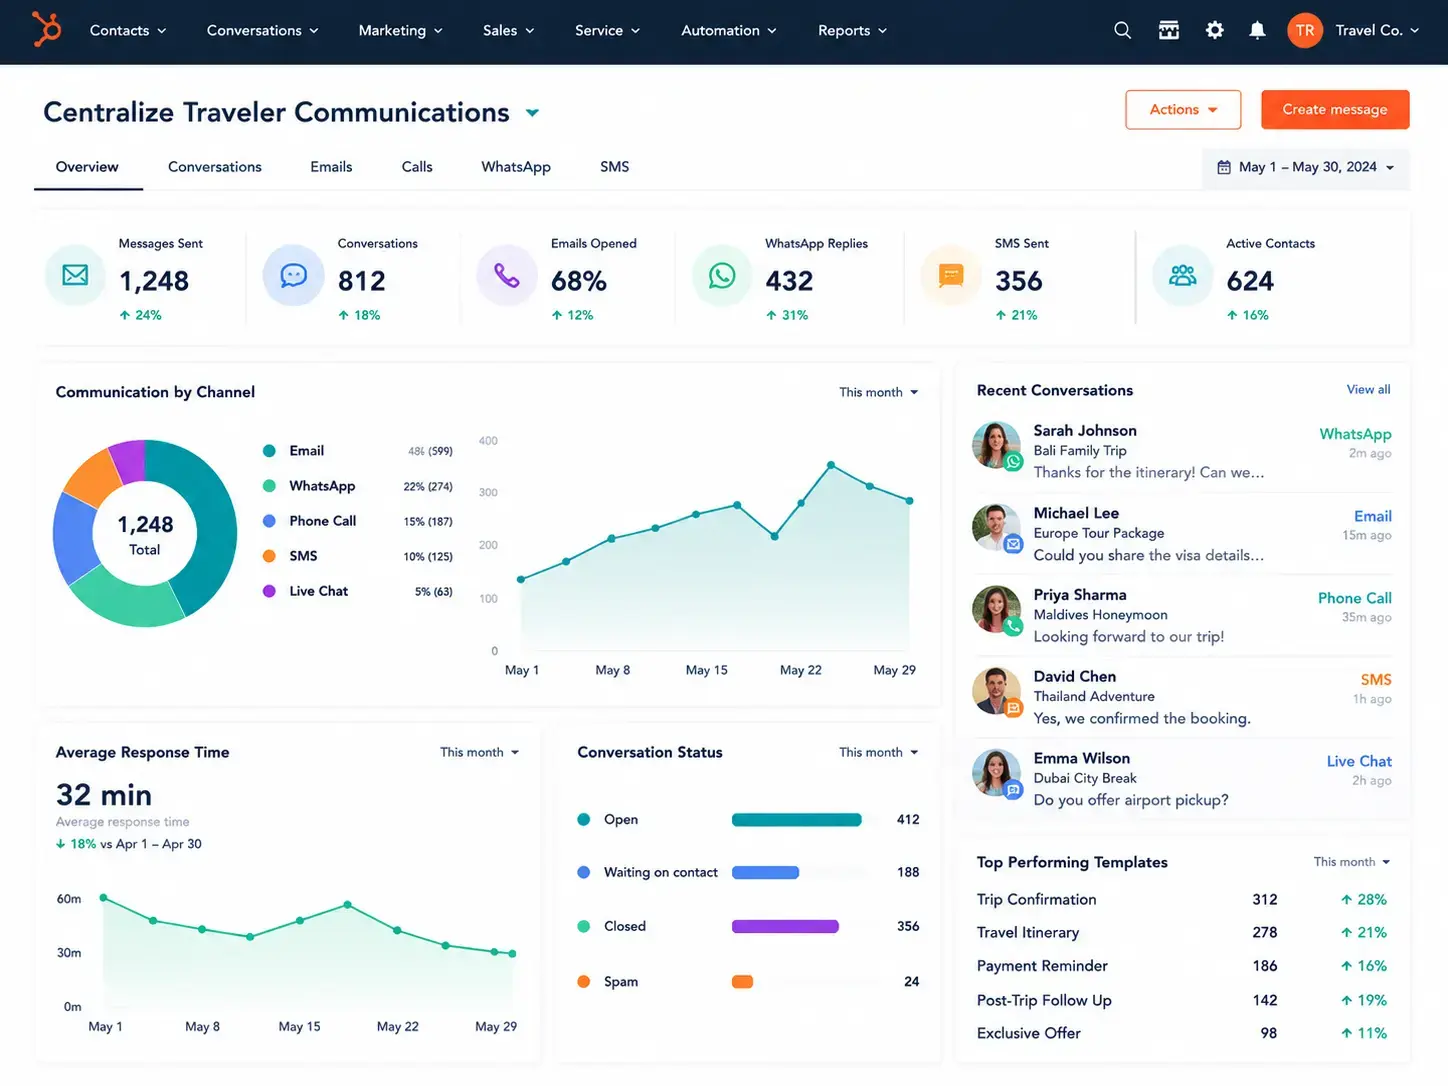The image size is (1448, 1086).
Task: Click the calendar icon in date range
Action: coord(1224,167)
